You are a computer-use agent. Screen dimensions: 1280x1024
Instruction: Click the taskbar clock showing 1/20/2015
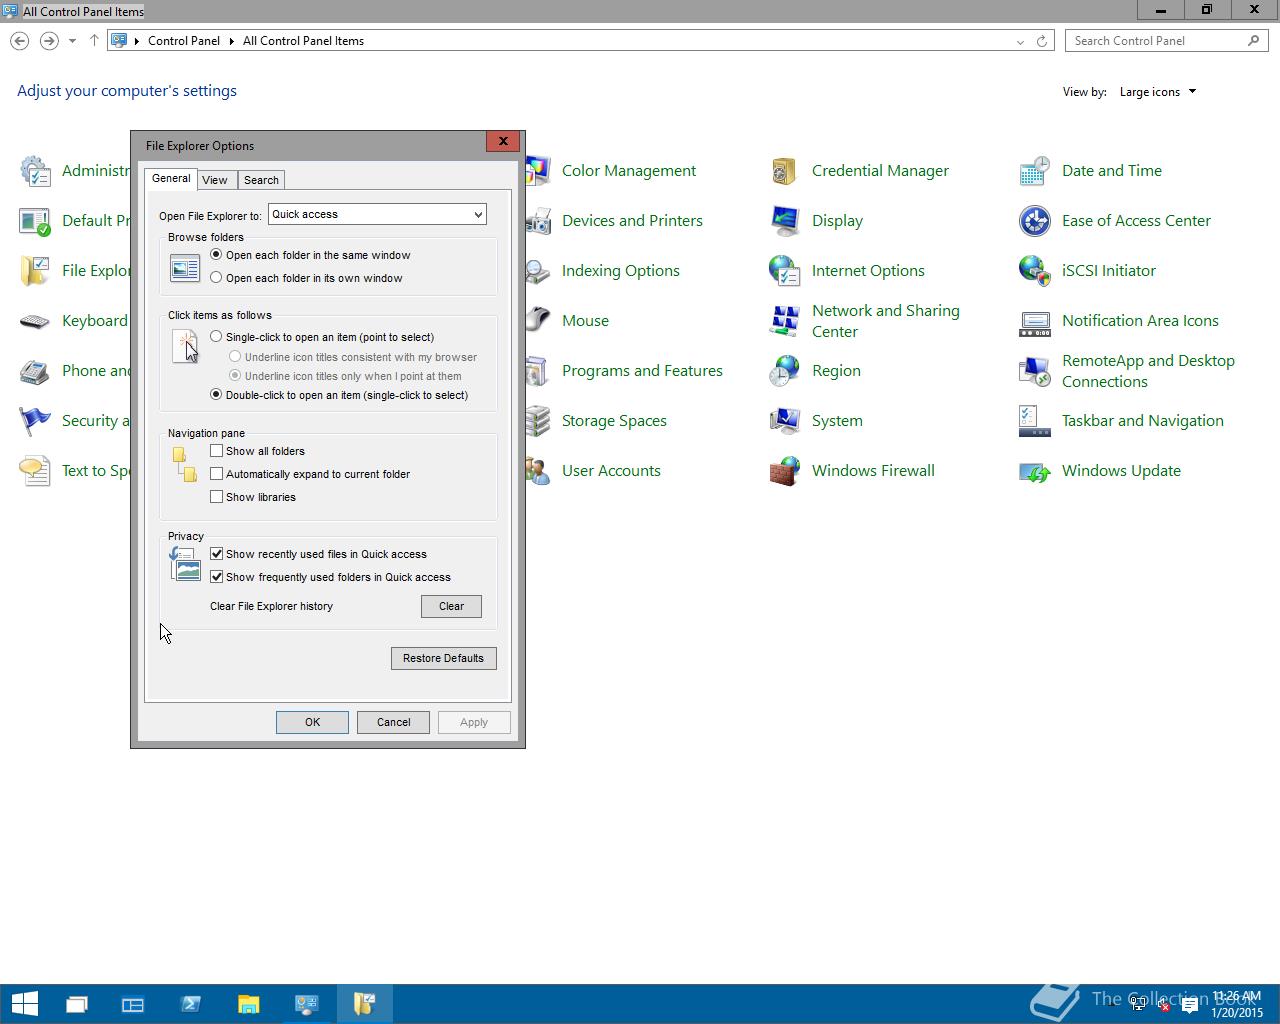click(x=1237, y=1004)
